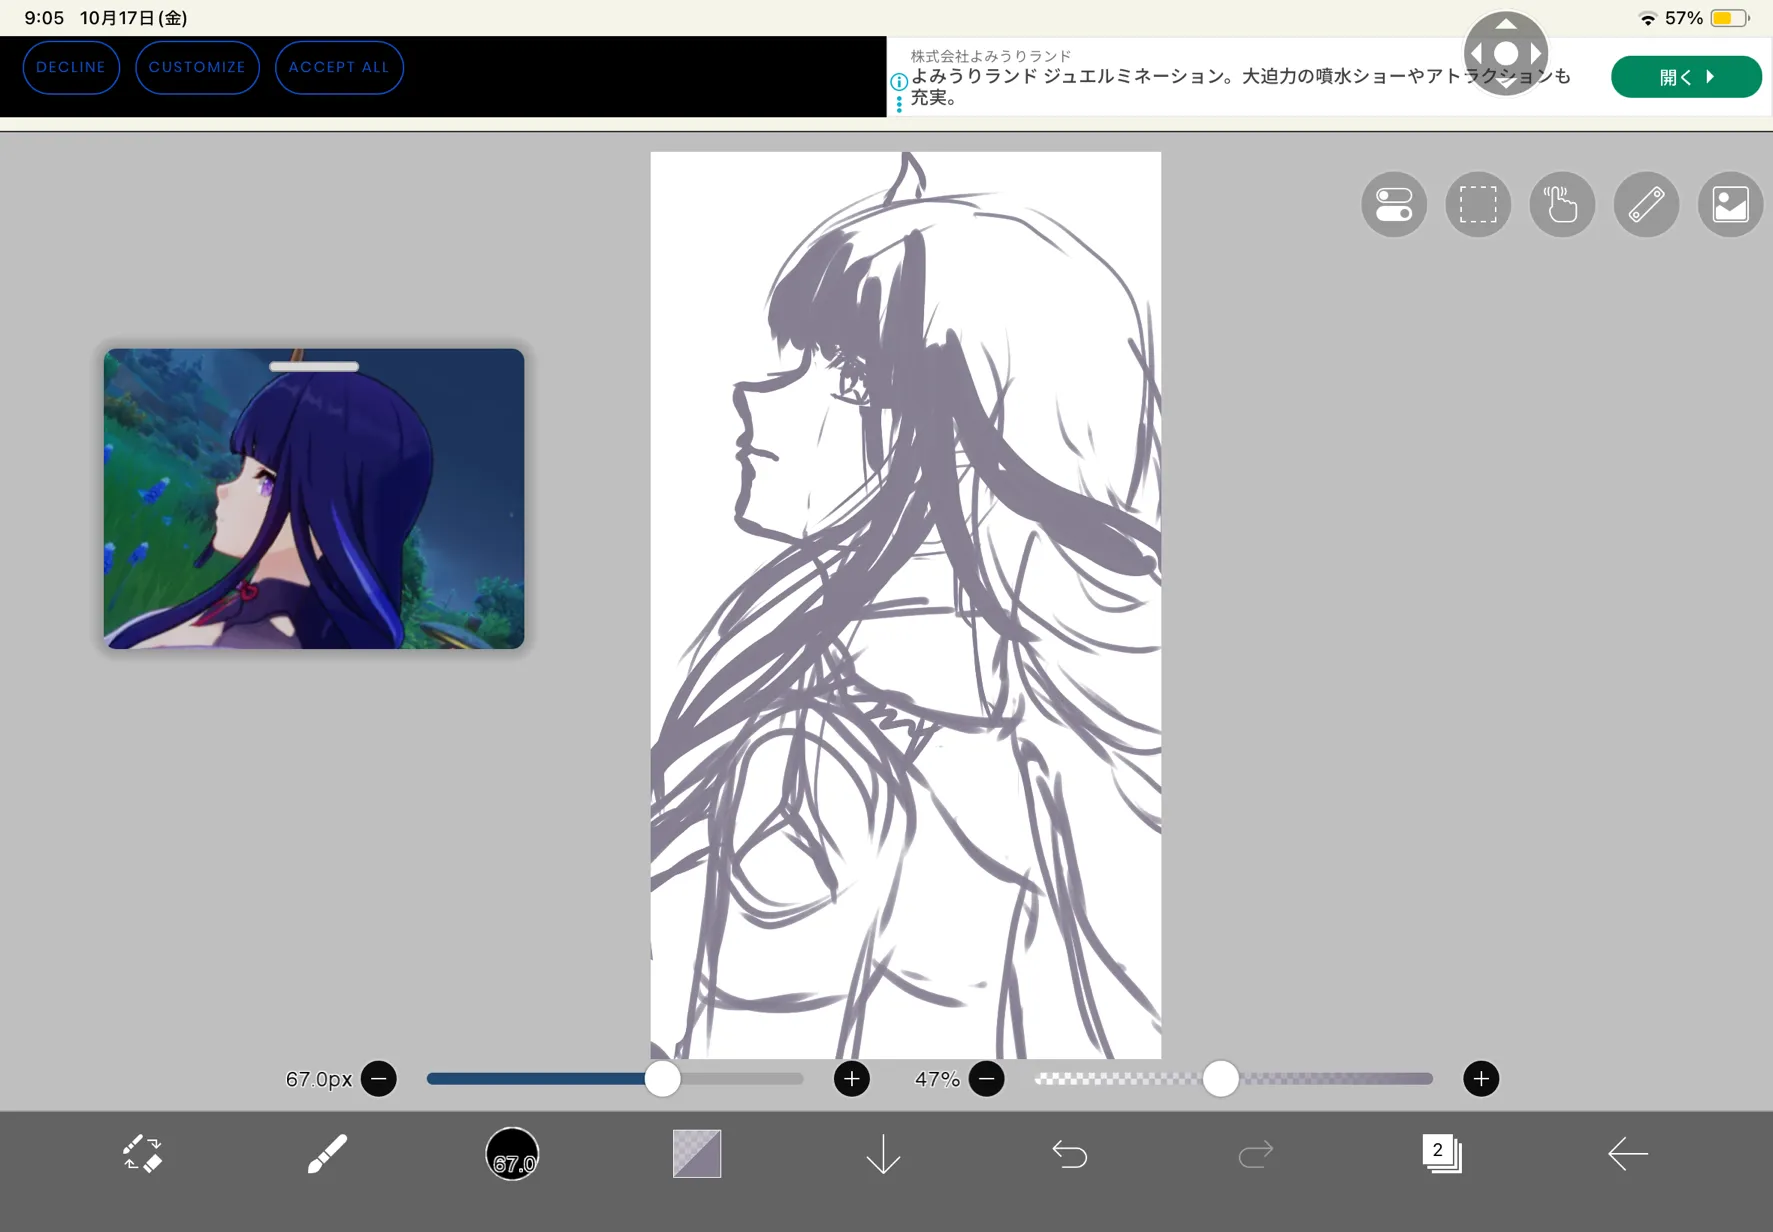Open the Wi-Fi status icon
The height and width of the screenshot is (1232, 1773).
click(x=1647, y=18)
